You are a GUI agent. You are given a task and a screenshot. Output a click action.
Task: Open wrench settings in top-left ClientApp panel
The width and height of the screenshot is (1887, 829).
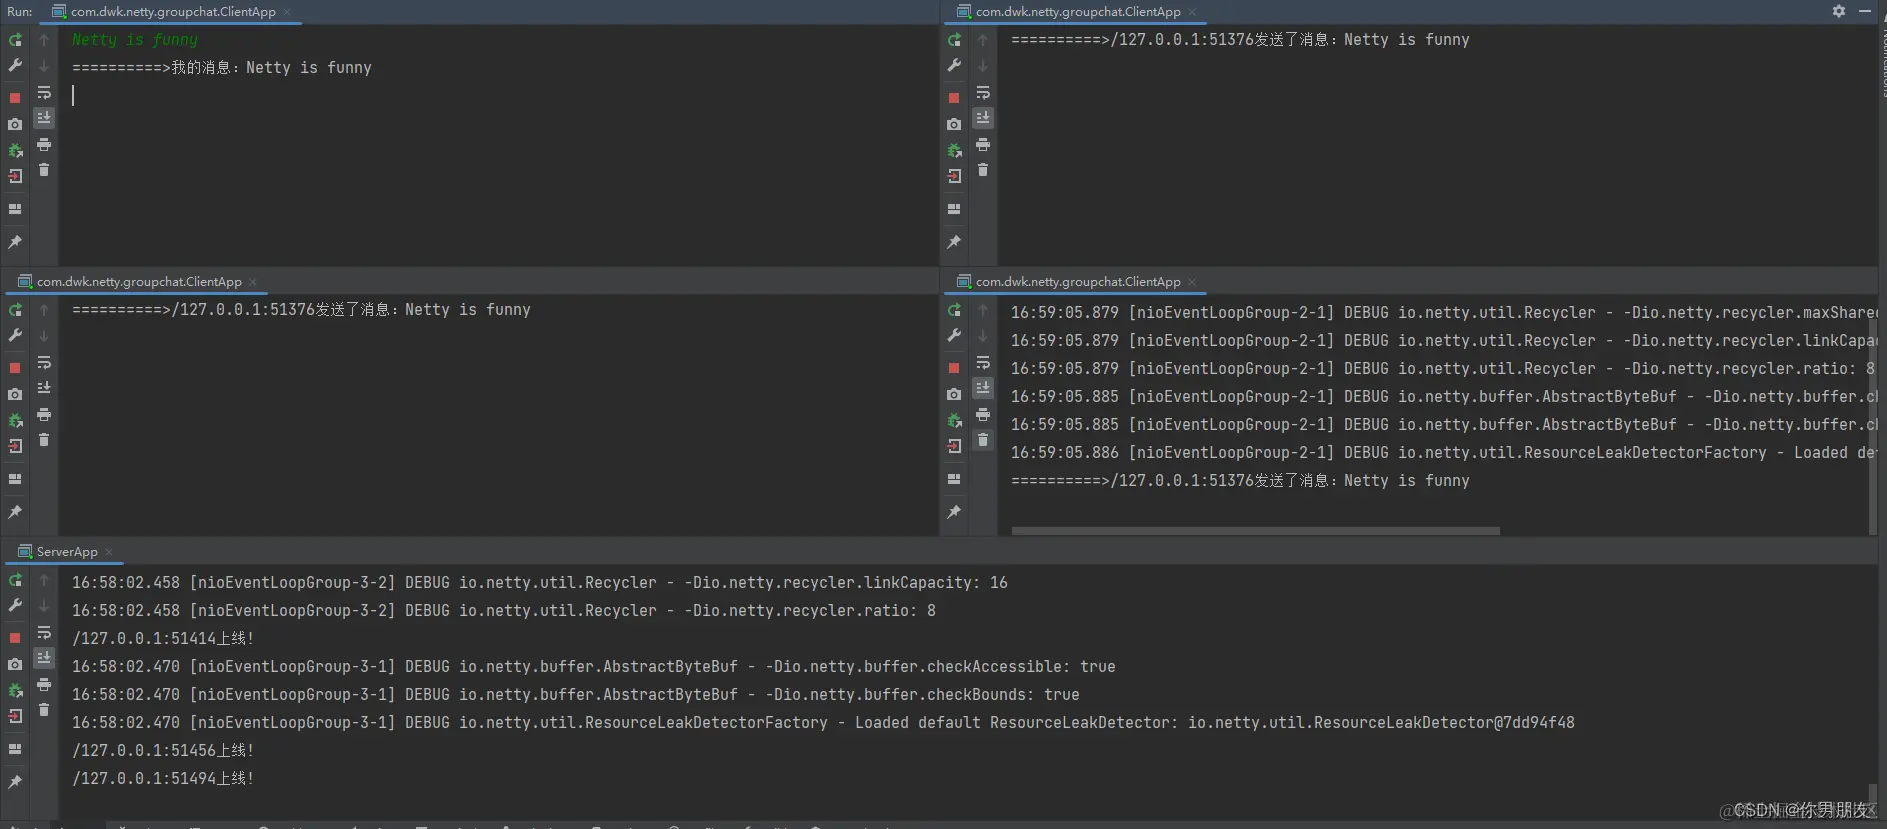pyautogui.click(x=15, y=66)
